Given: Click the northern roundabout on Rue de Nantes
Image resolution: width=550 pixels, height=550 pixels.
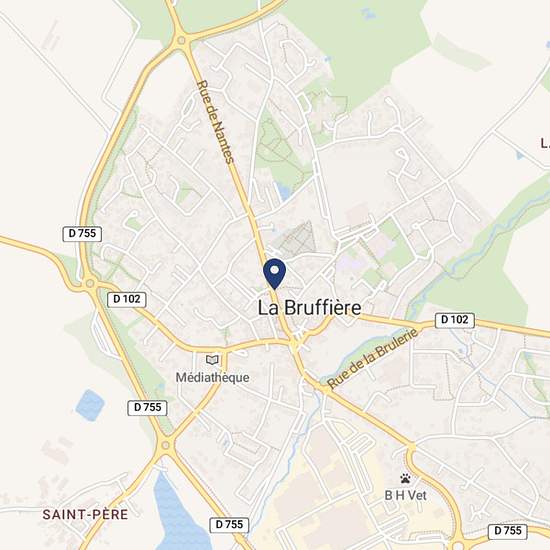Looking at the screenshot, I should point(181,40).
